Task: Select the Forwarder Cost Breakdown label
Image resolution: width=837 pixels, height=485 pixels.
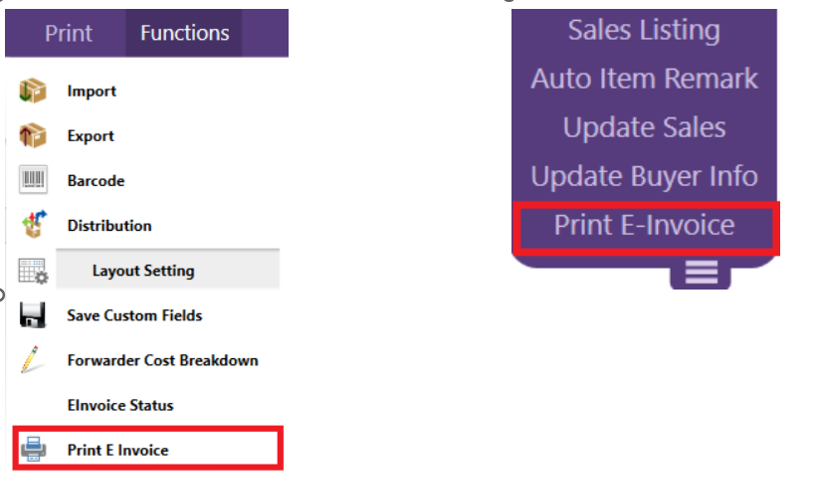Action: point(162,360)
